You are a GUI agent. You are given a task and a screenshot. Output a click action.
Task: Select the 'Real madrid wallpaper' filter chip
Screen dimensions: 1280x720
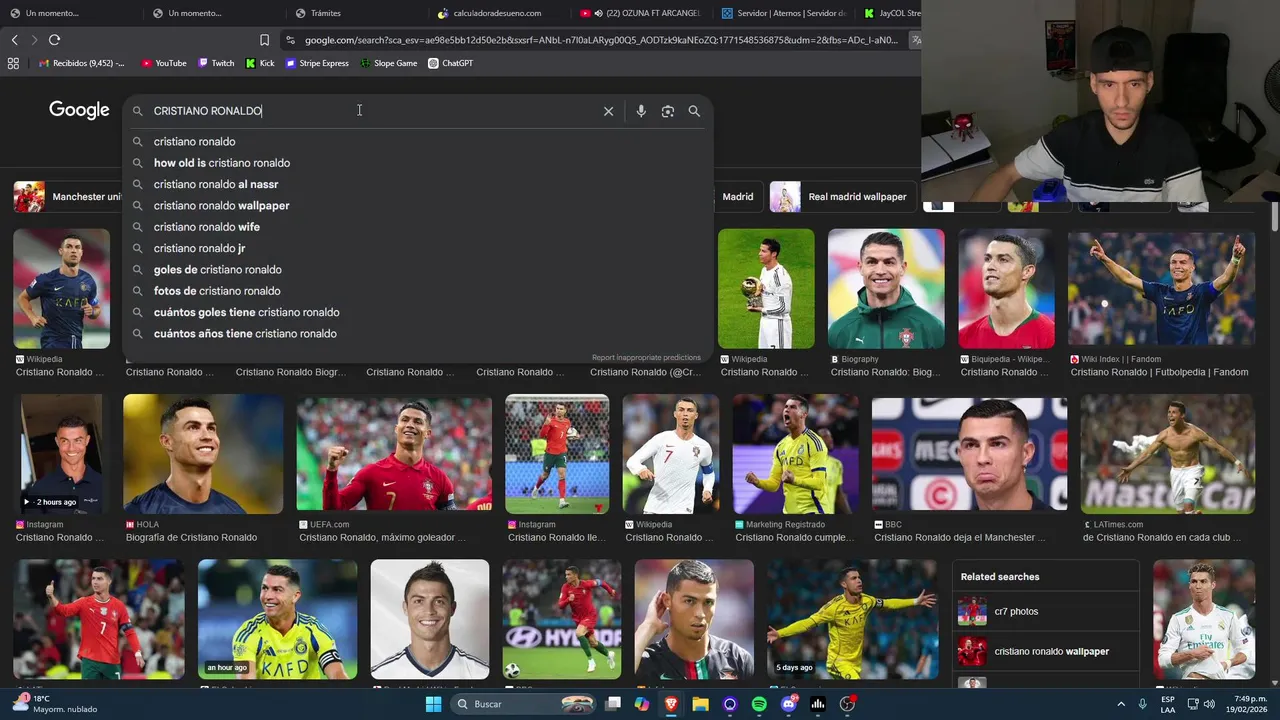point(843,197)
